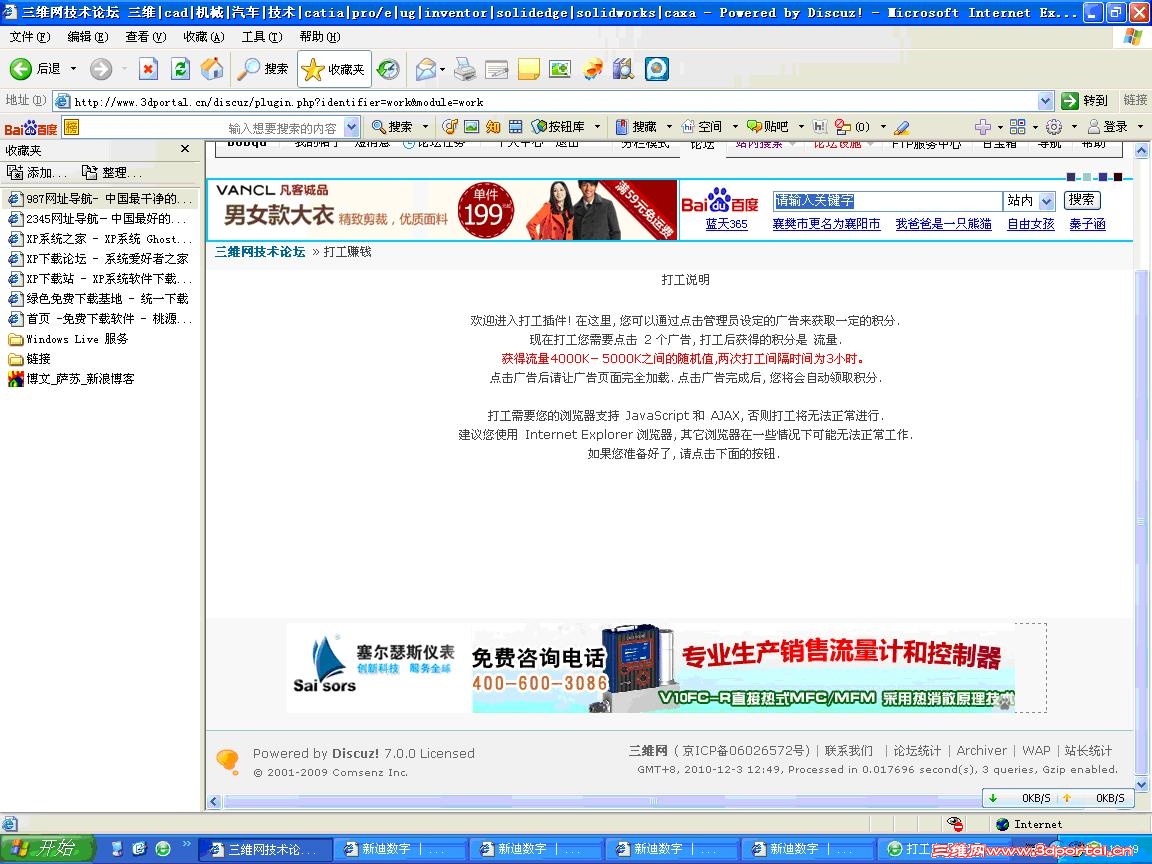The image size is (1152, 864).
Task: Open the 工具 menu
Action: pos(262,37)
